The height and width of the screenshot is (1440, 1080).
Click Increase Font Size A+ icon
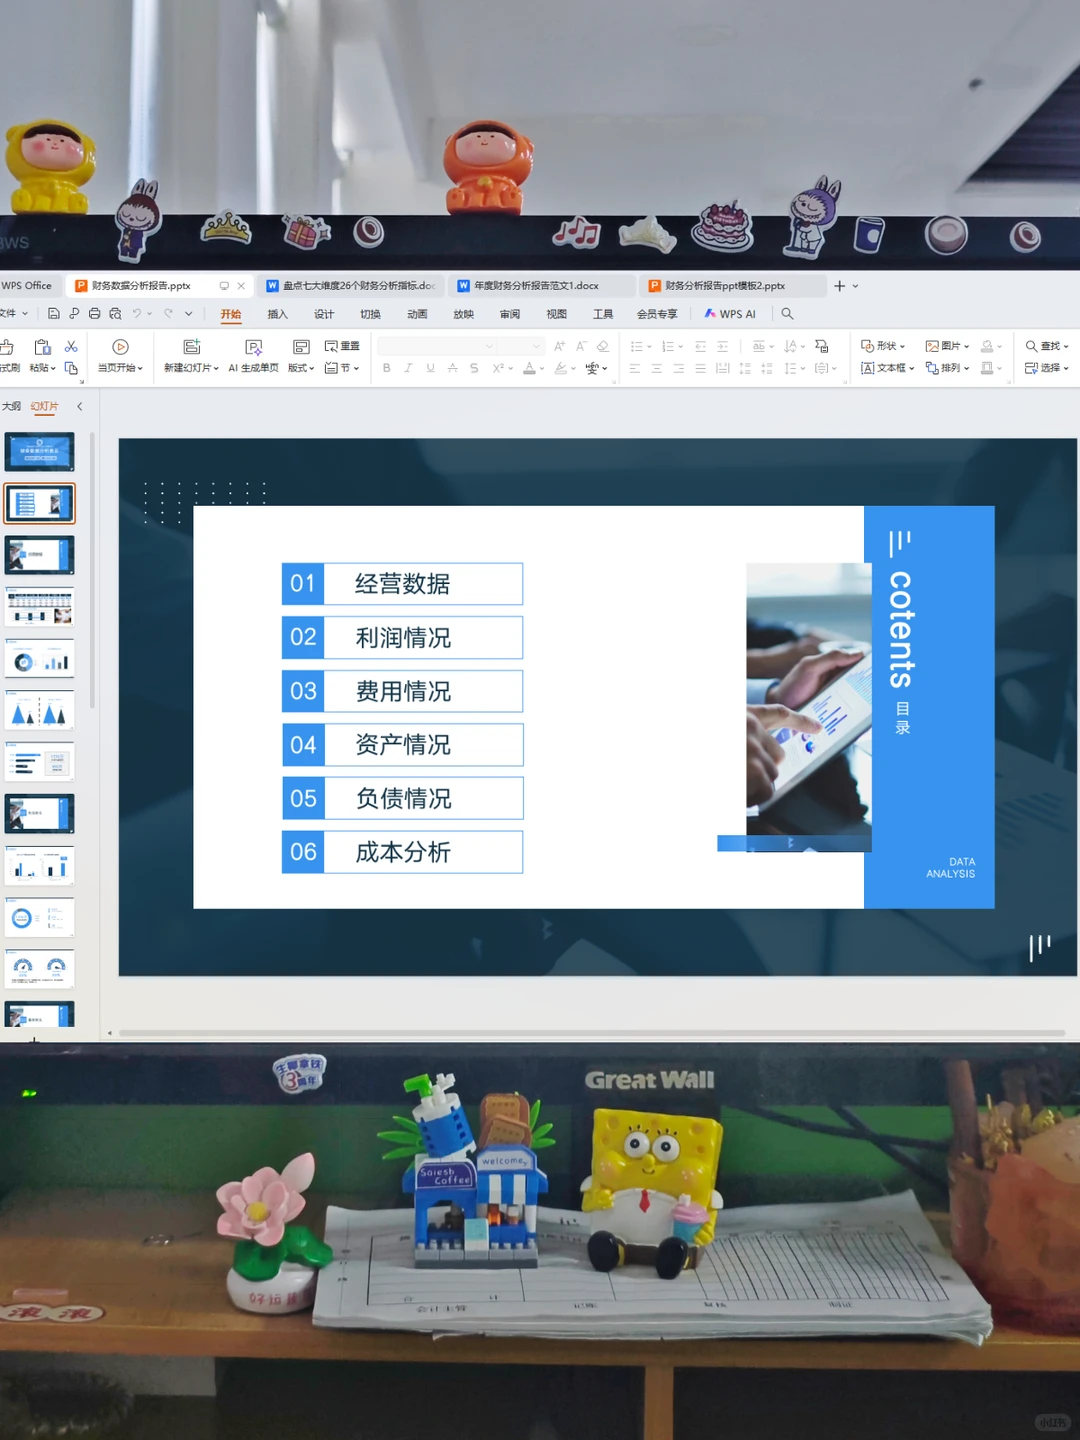[559, 346]
